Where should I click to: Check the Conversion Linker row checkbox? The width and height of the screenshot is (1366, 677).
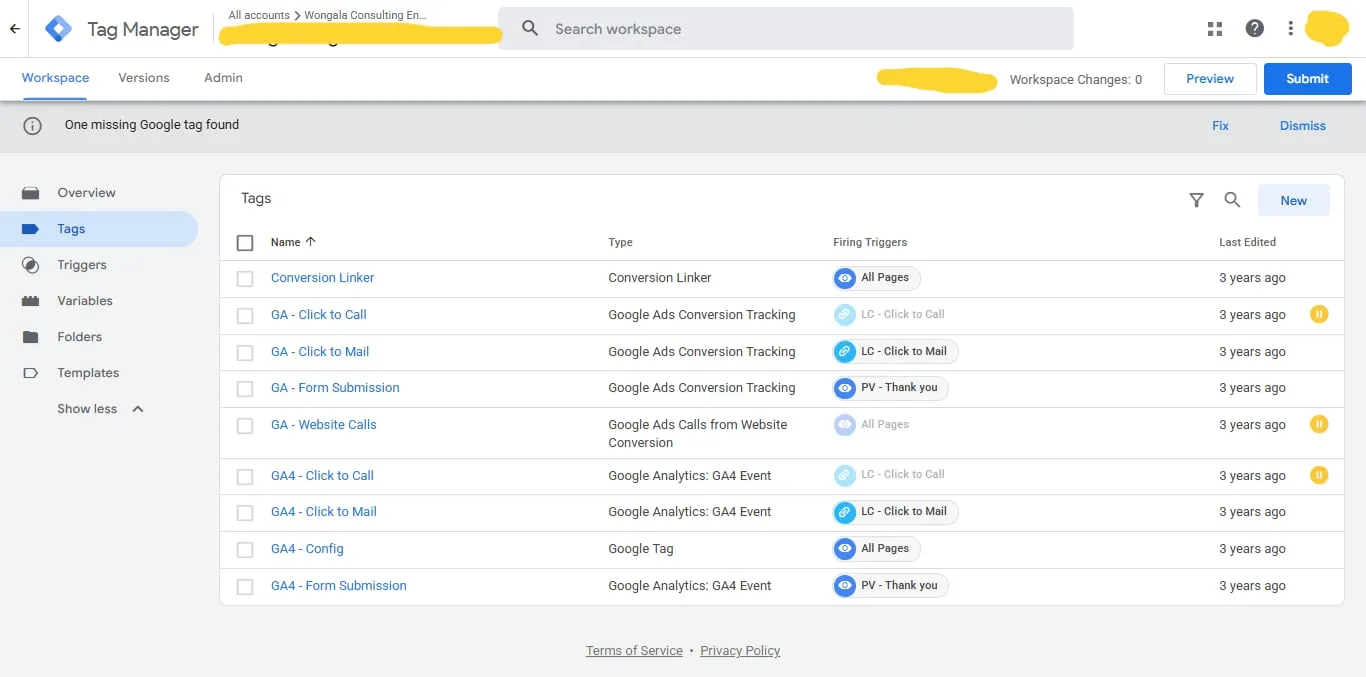coord(245,279)
